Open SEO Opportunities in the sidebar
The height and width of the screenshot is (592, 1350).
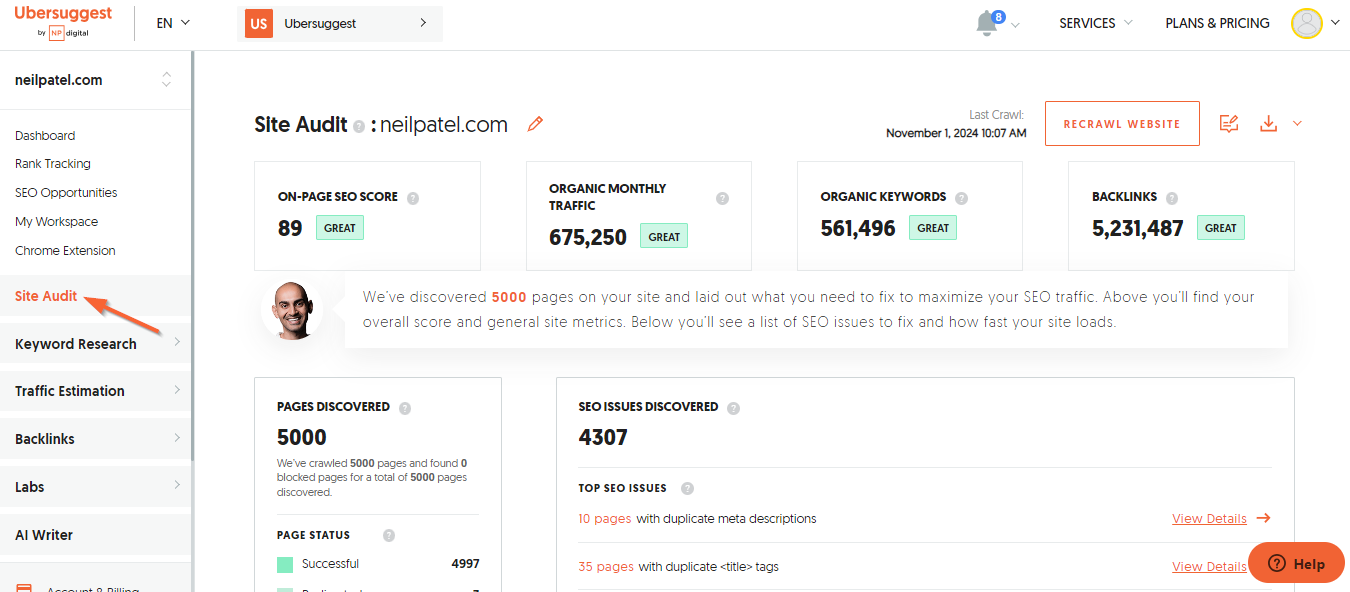tap(66, 192)
